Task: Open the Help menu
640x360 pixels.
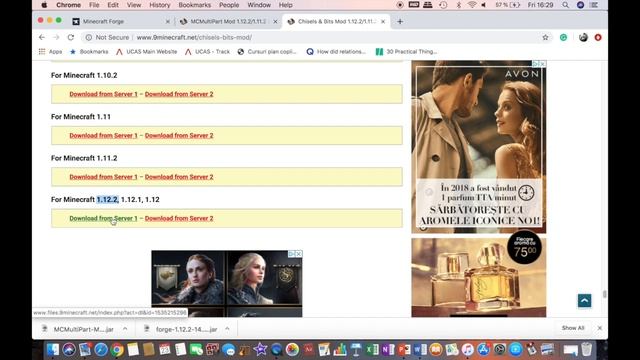Action: [x=285, y=5]
